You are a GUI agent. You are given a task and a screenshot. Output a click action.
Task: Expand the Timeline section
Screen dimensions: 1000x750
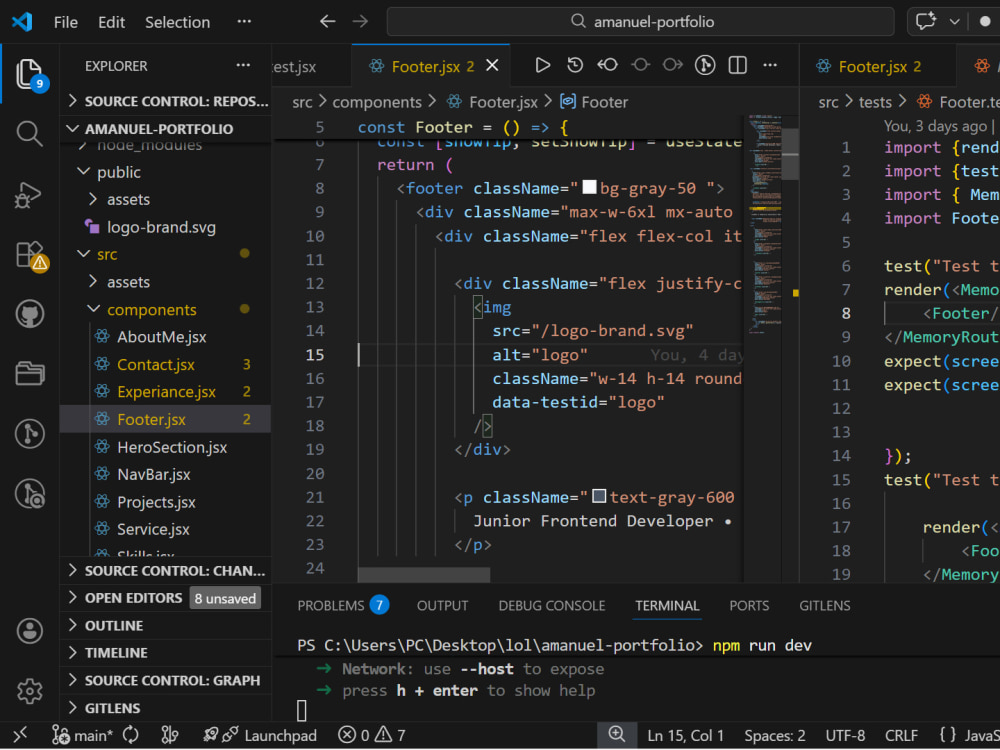(x=166, y=653)
